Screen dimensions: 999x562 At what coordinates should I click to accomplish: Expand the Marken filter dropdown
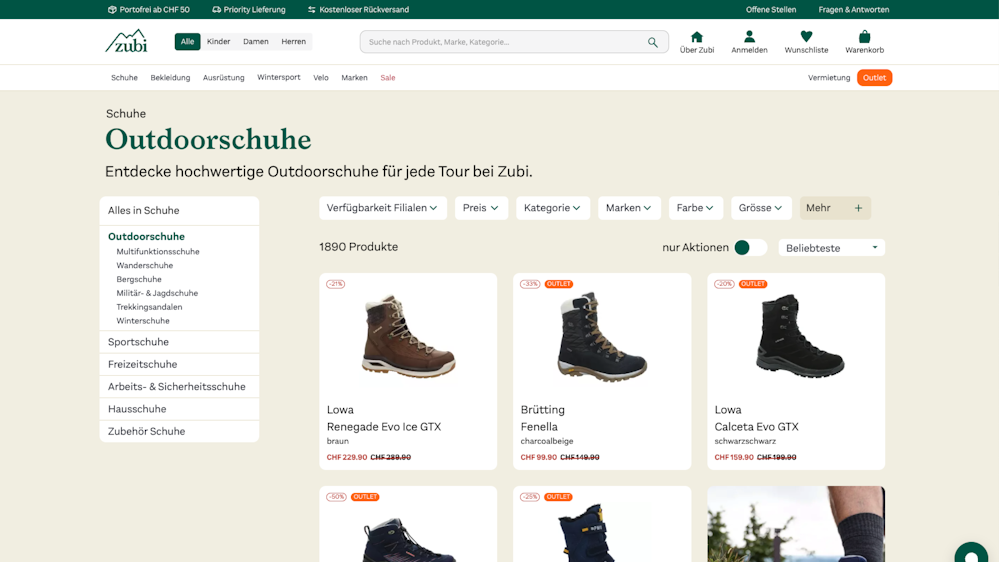coord(629,208)
